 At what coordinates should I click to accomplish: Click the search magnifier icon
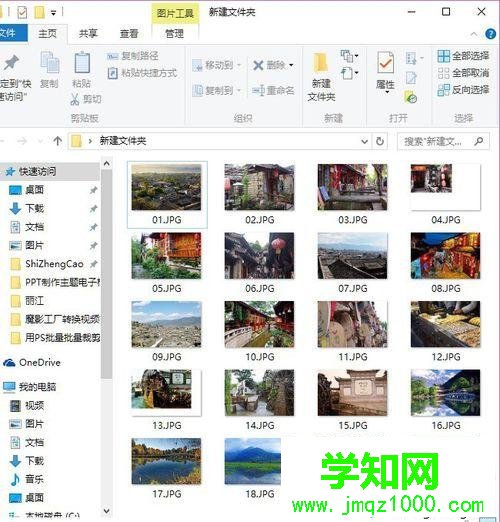coord(479,141)
